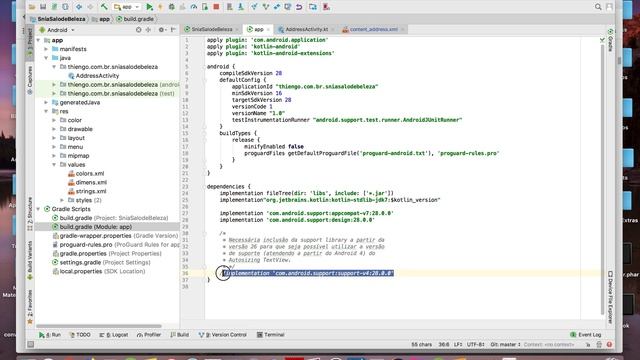Click SniaSalodeBeleza breadcrumb in navigation bar

click(58, 19)
